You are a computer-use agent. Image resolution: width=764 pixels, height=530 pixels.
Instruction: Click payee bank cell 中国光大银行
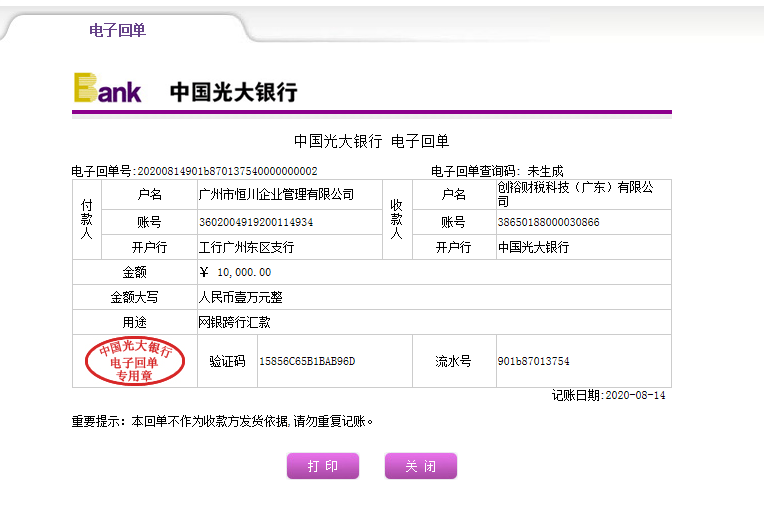point(534,247)
